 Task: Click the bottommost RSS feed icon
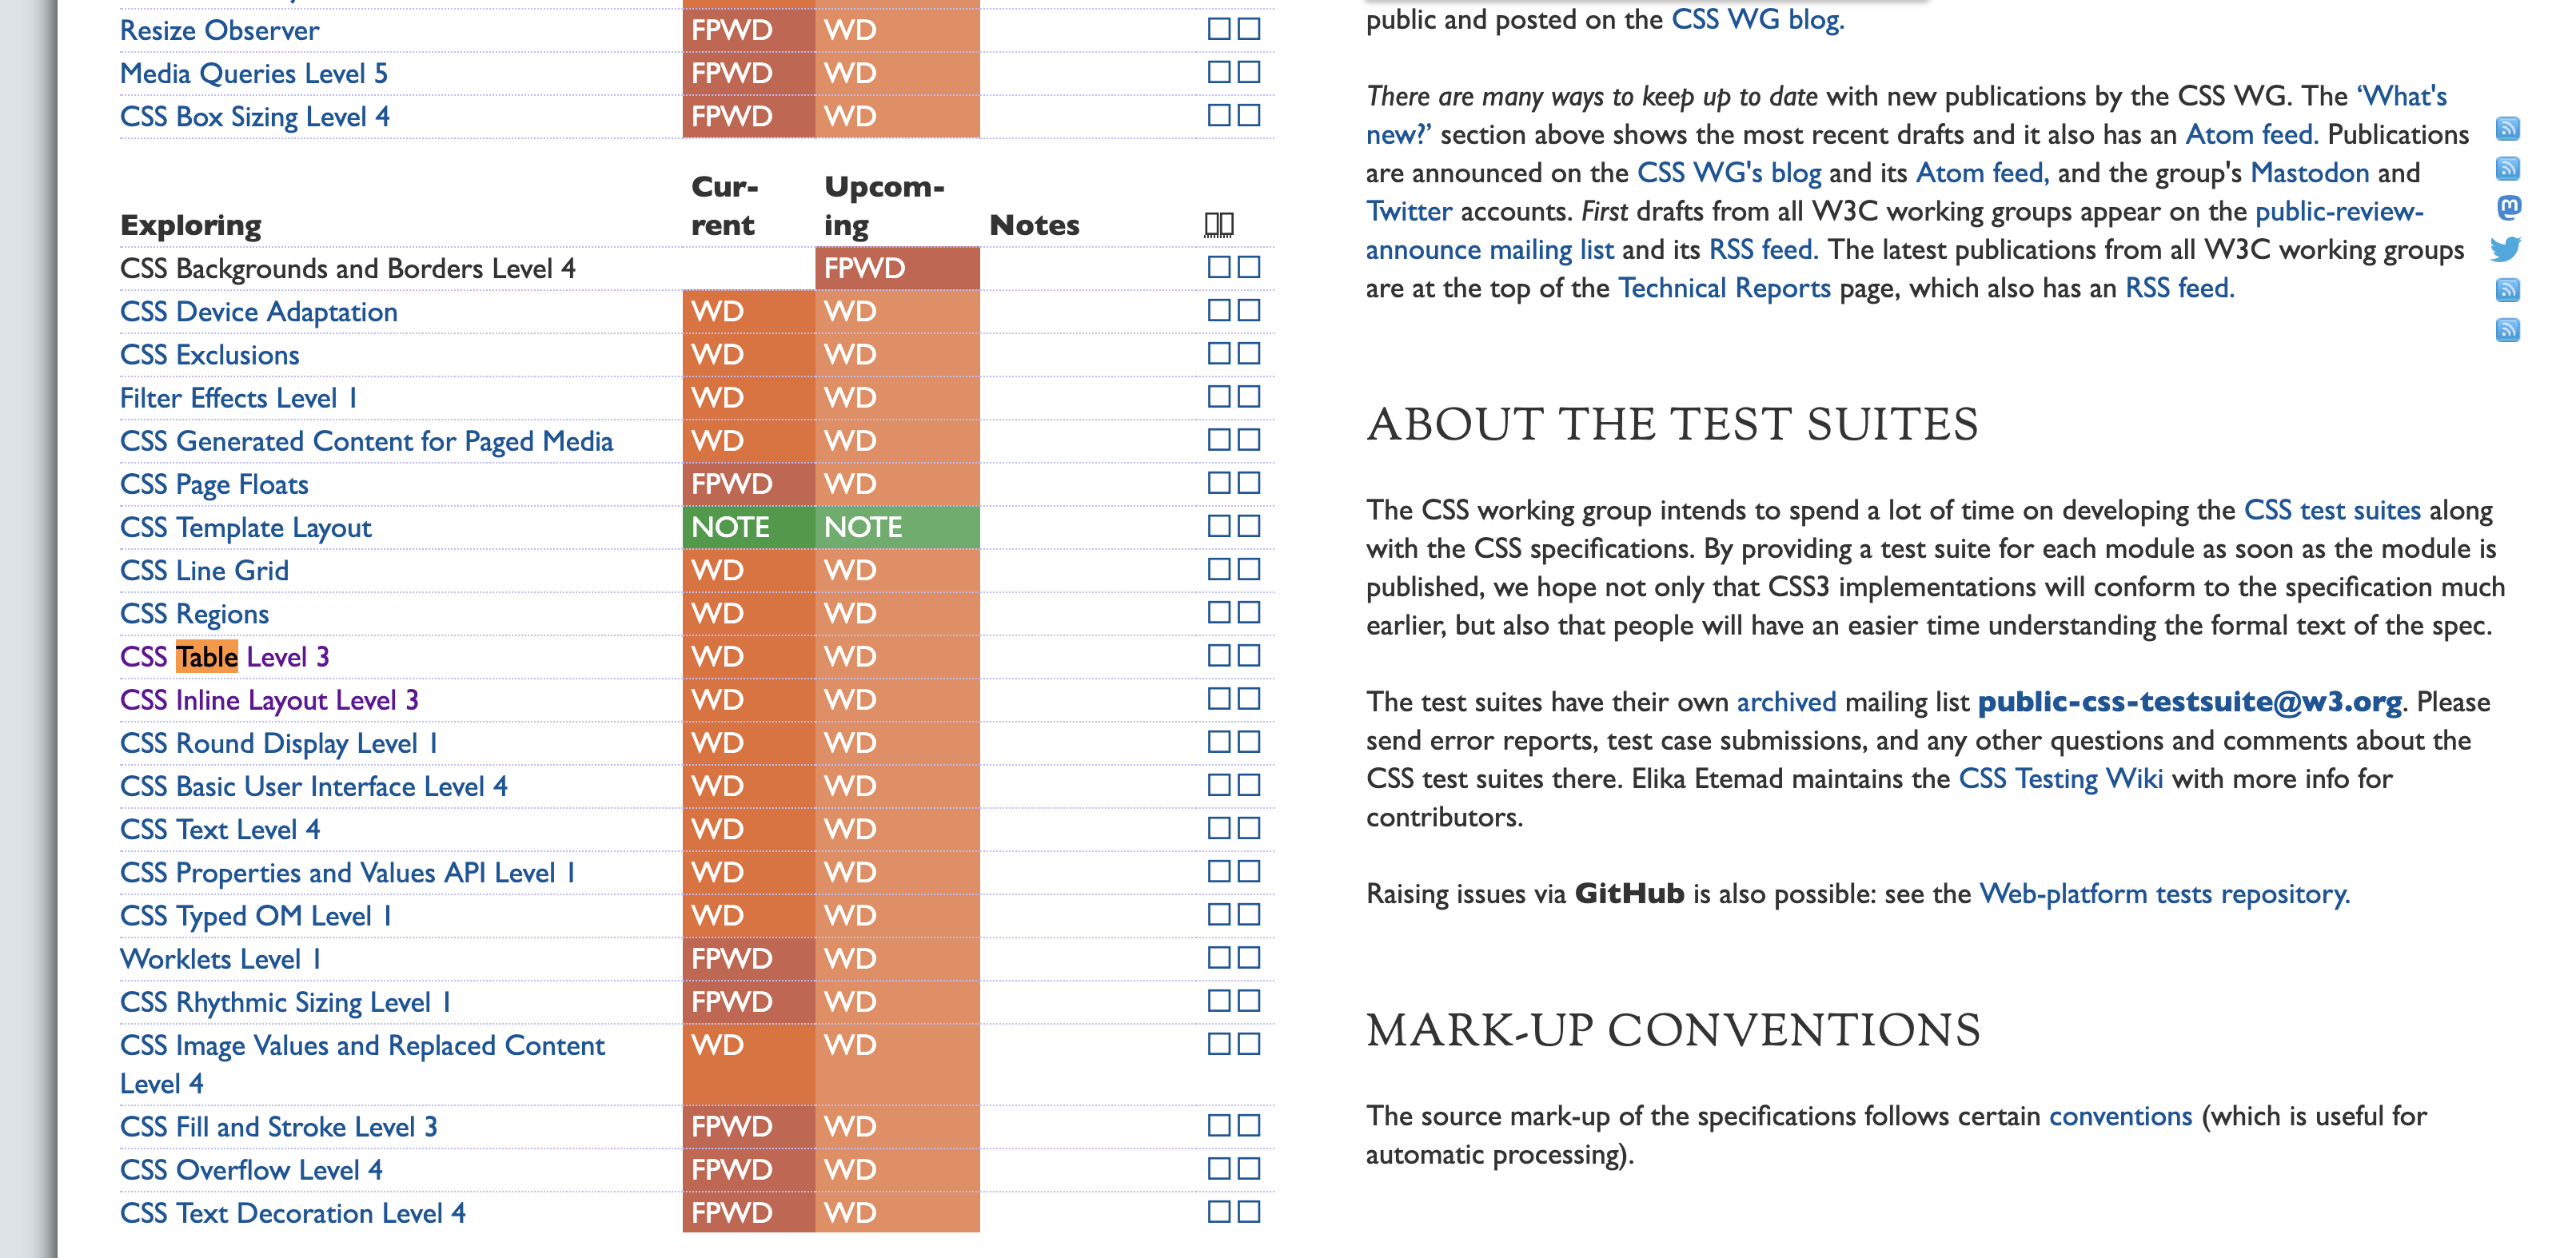tap(2507, 330)
